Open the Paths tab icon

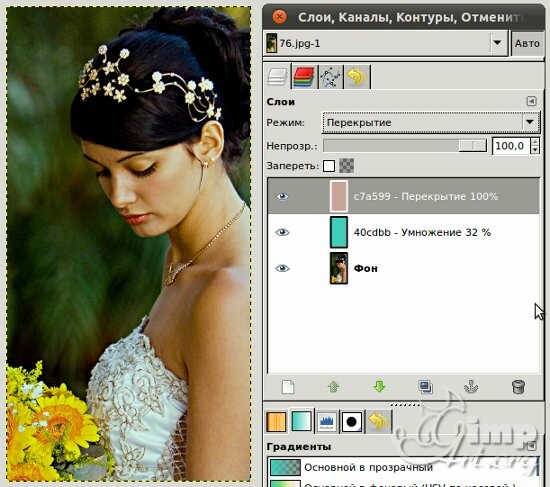330,76
